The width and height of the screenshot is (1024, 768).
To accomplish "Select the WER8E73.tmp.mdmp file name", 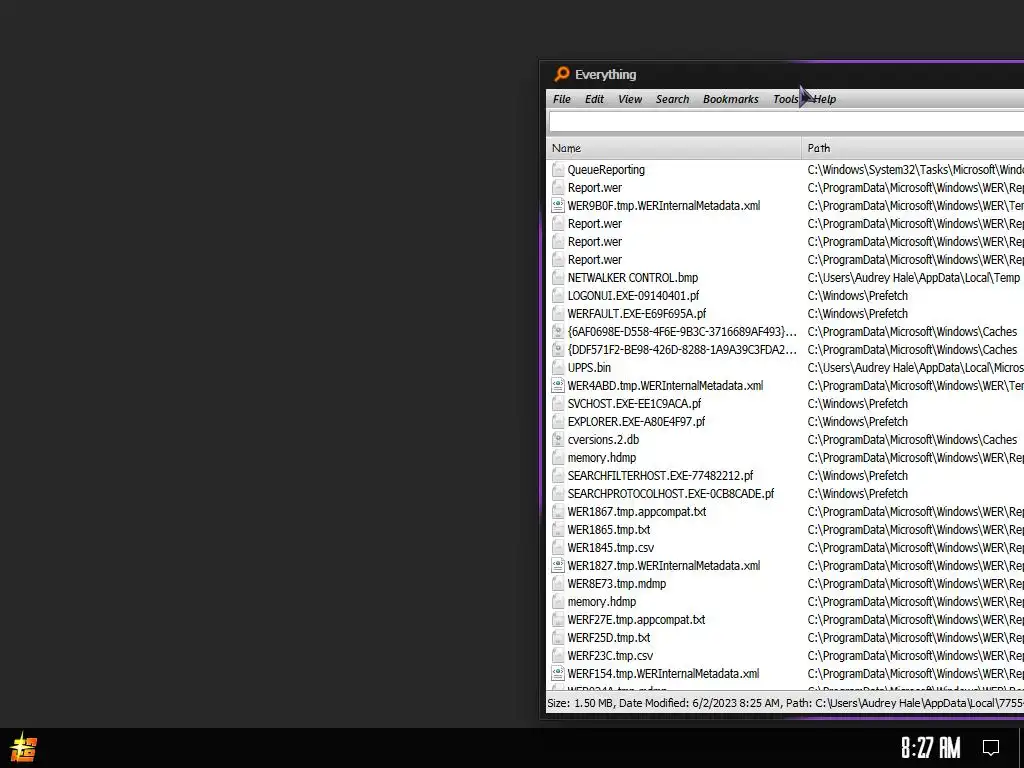I will coord(616,584).
